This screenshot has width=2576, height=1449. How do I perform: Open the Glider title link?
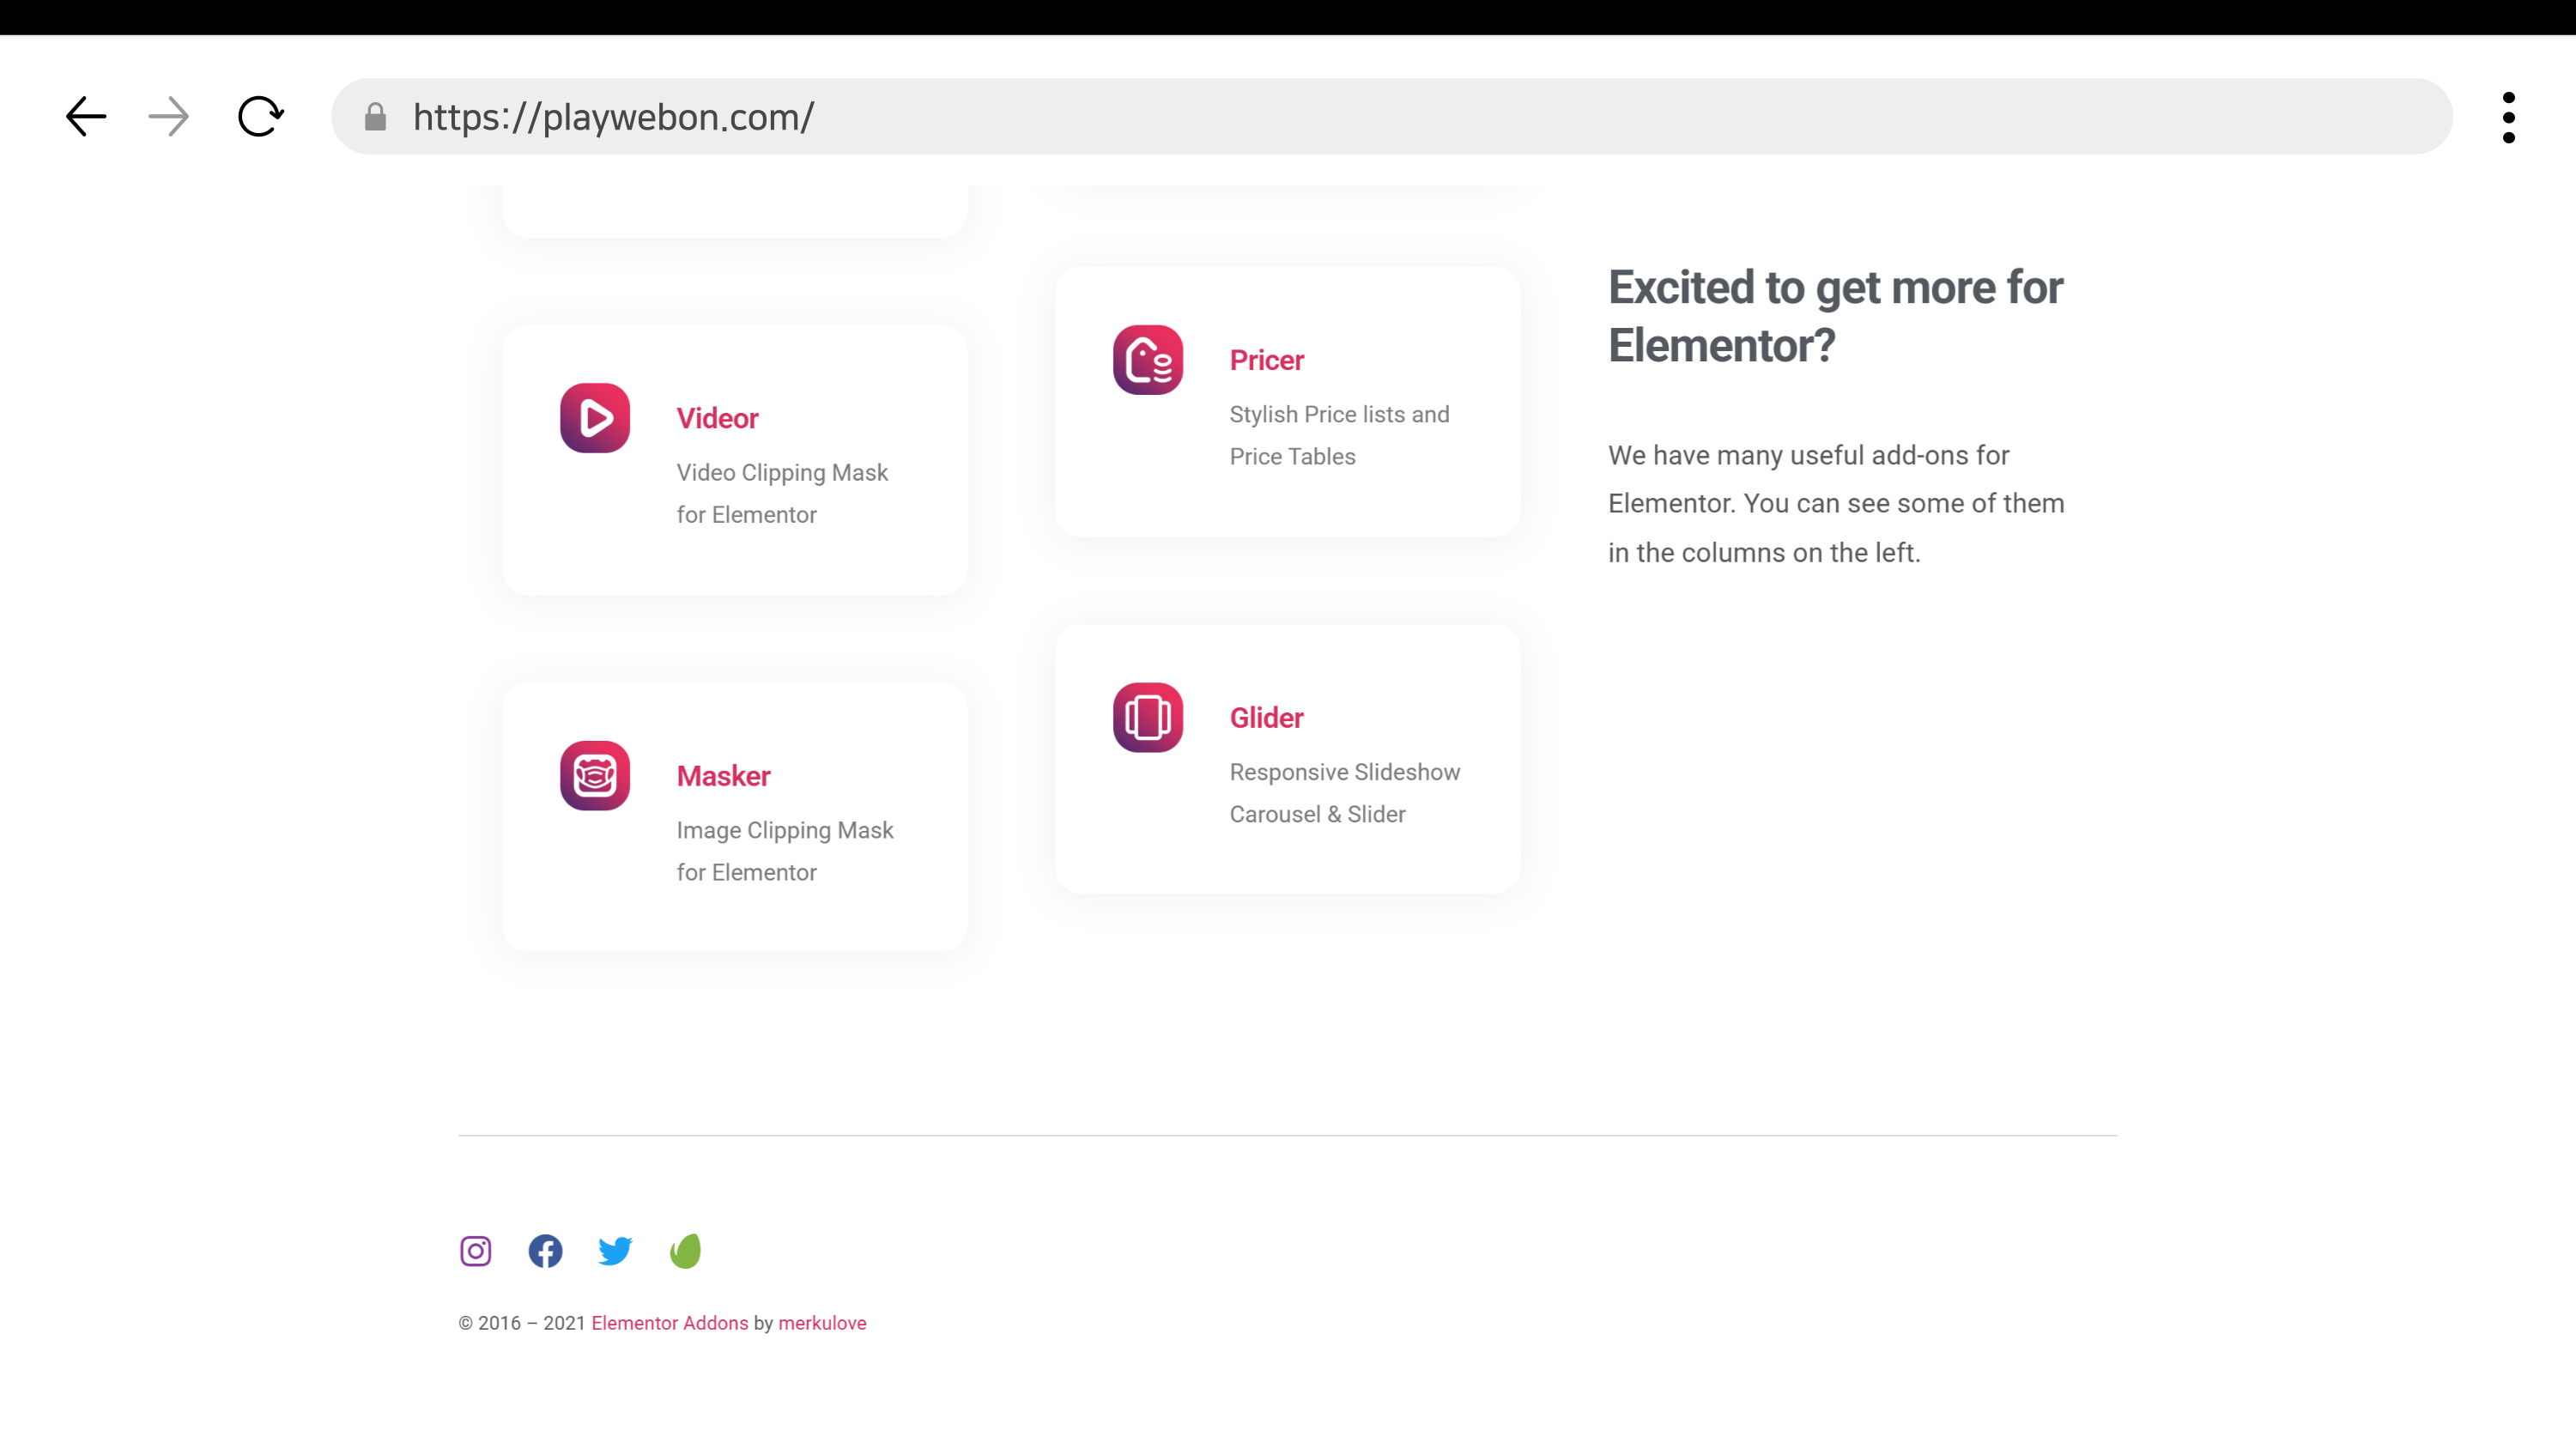(x=1266, y=718)
